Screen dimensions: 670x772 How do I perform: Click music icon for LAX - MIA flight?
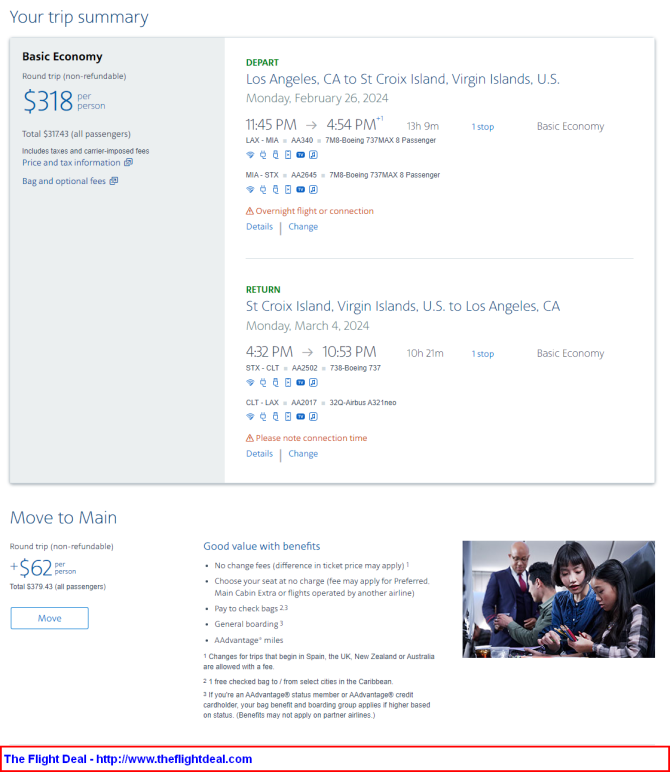click(313, 155)
